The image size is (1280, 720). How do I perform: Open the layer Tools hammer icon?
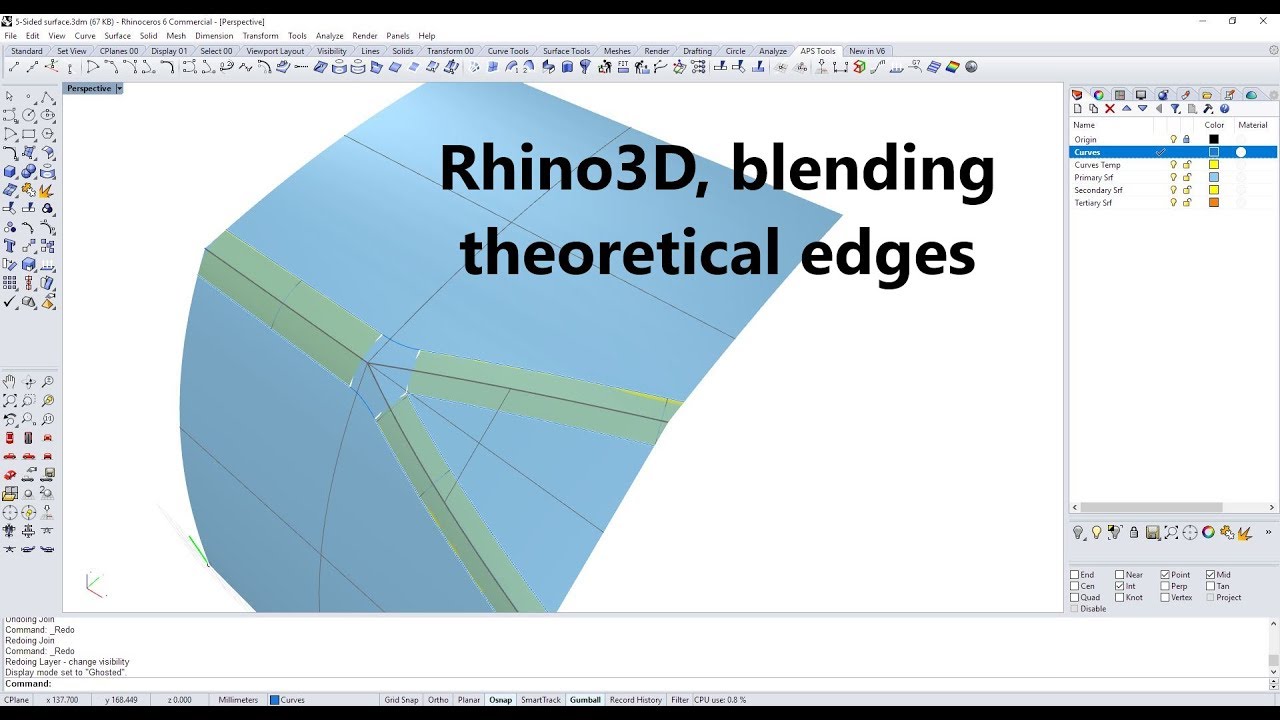pyautogui.click(x=1208, y=108)
